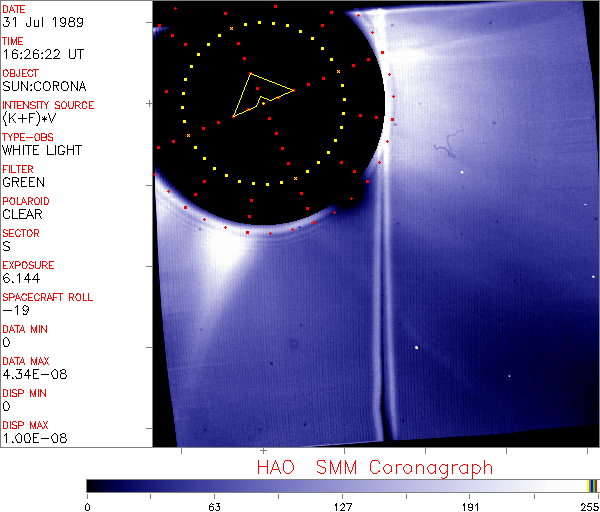
Task: Select the exposure value 6.144
Action: (x=21, y=279)
